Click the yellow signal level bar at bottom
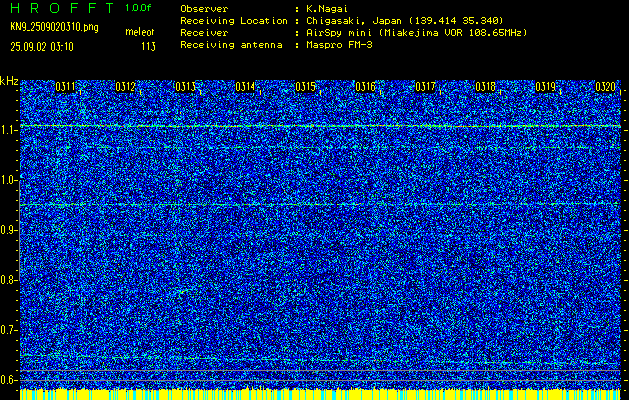 [321, 394]
